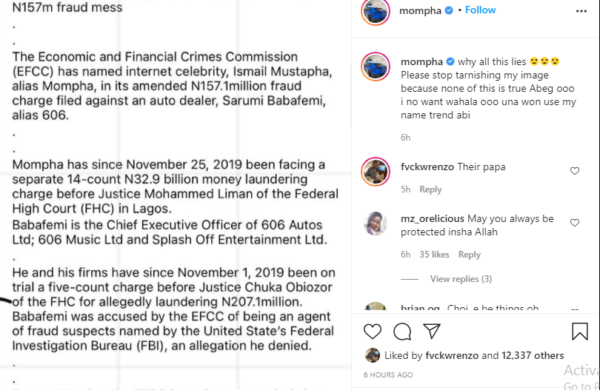Screen dimensions: 600x390
Task: Open mompha username in header
Action: point(420,11)
